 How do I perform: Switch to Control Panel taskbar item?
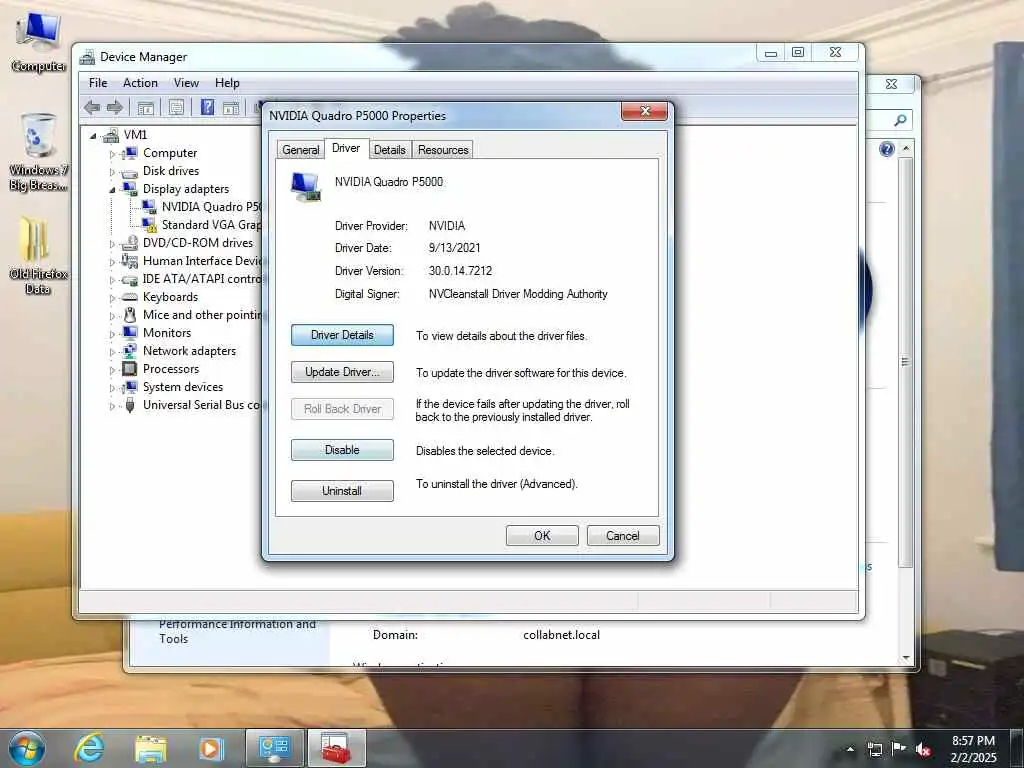click(x=275, y=748)
